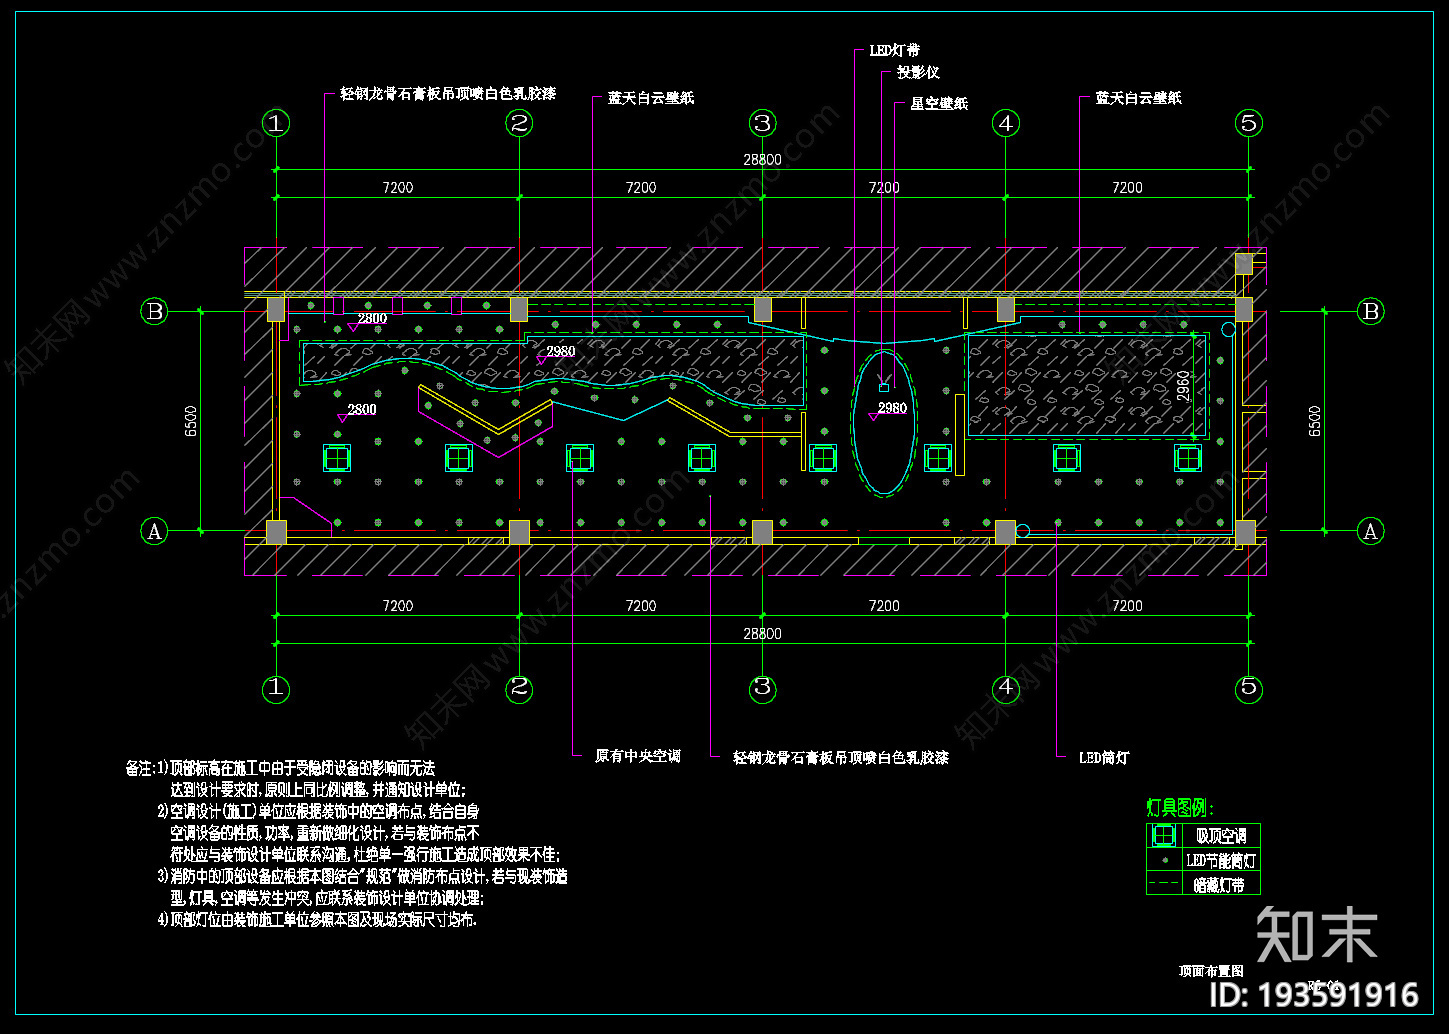Select the 28800 dimension below the plan
Image resolution: width=1449 pixels, height=1034 pixels.
pyautogui.click(x=762, y=634)
